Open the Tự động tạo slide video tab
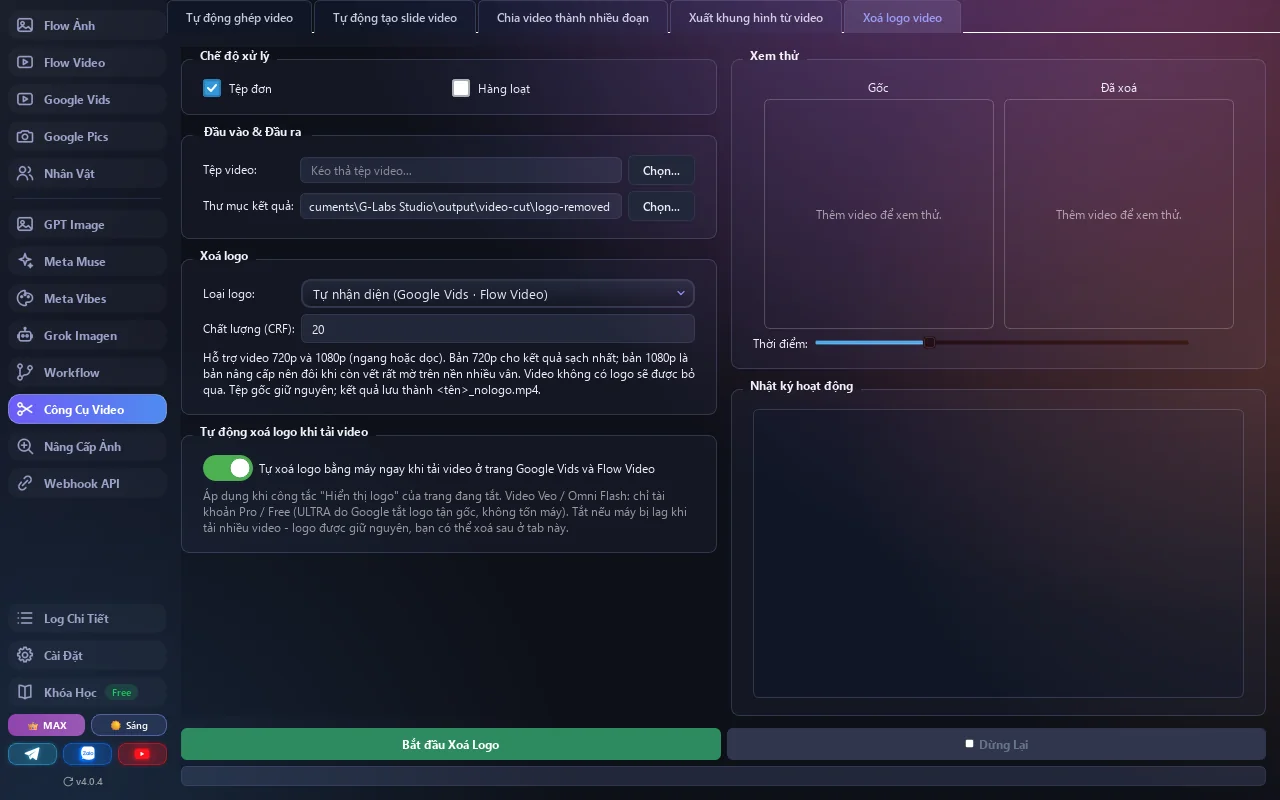The height and width of the screenshot is (800, 1280). point(395,18)
